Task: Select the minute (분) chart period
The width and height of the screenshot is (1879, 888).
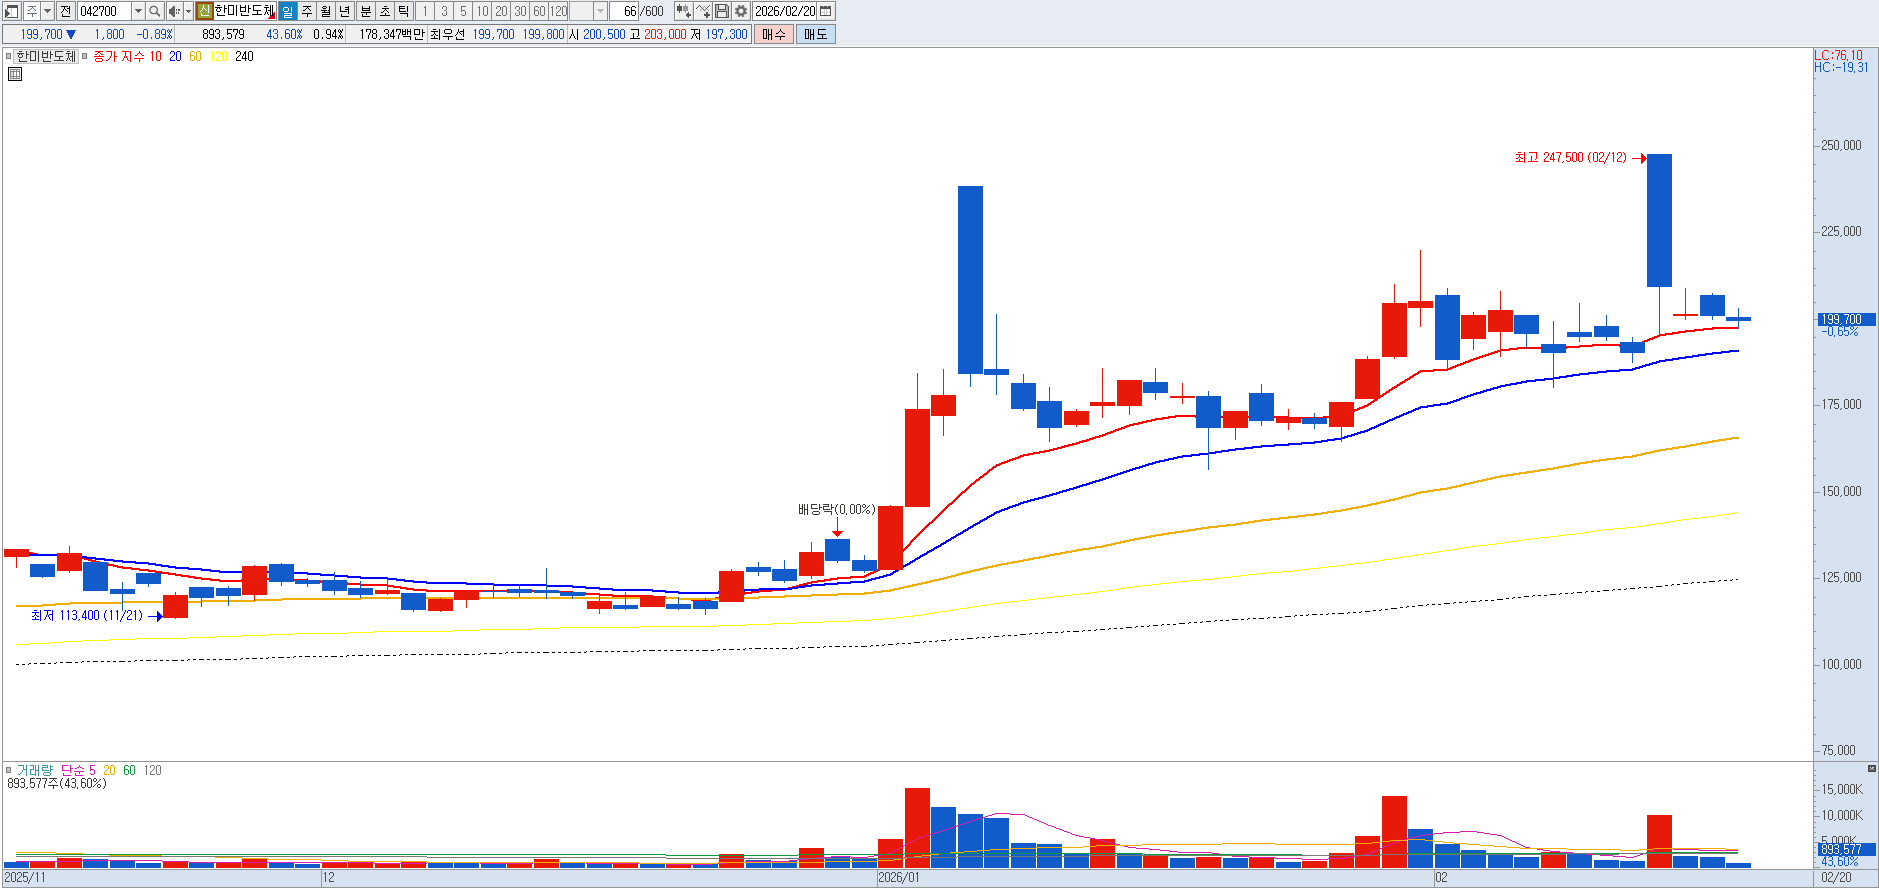Action: (x=365, y=11)
